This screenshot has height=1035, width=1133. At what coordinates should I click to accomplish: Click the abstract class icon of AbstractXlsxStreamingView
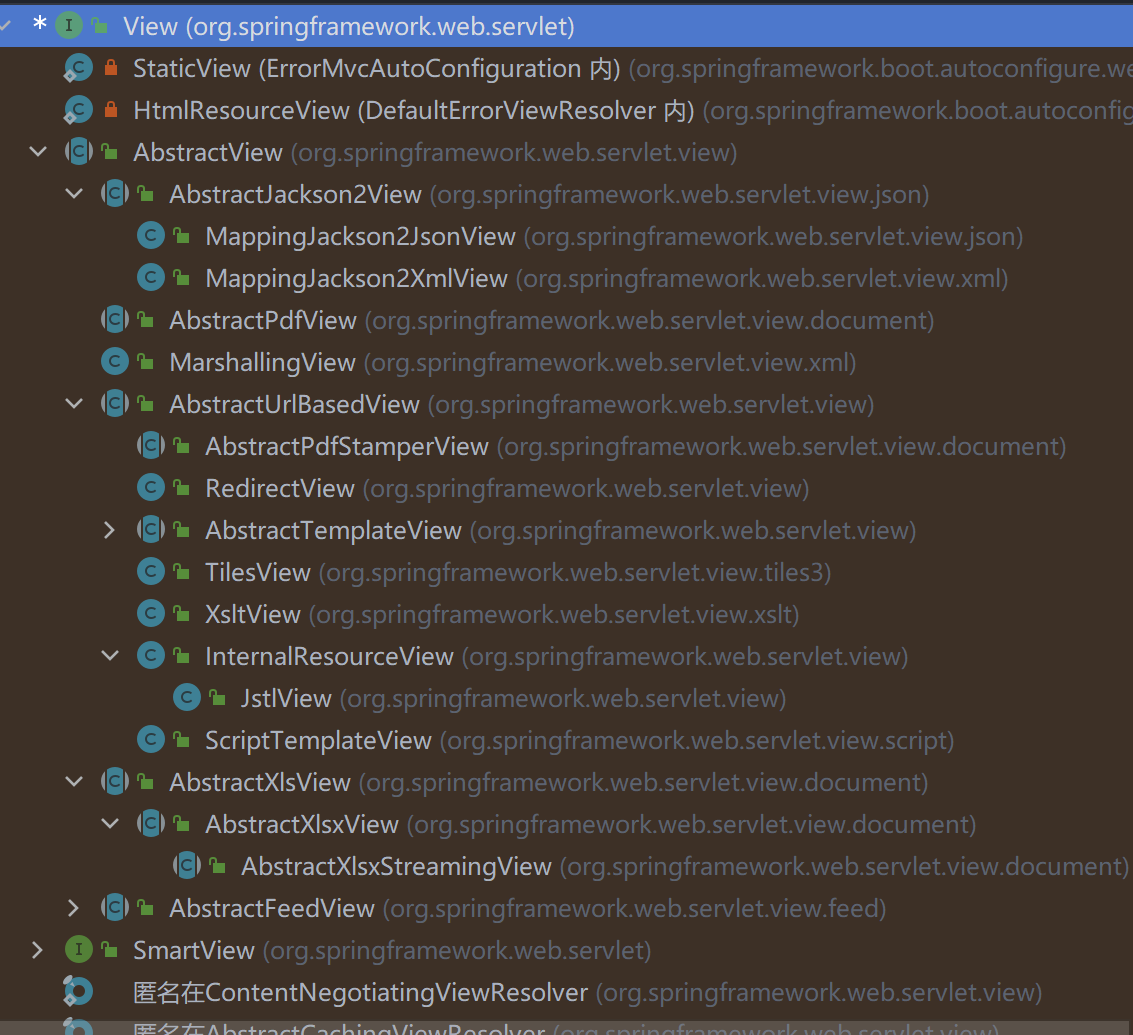[187, 866]
